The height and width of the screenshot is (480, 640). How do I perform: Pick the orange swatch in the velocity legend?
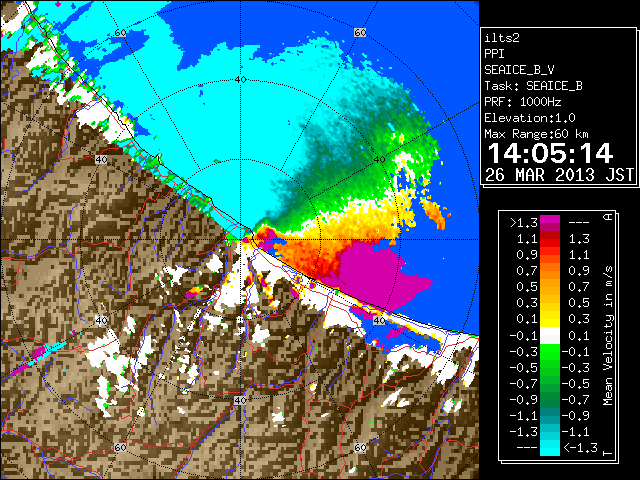click(550, 271)
